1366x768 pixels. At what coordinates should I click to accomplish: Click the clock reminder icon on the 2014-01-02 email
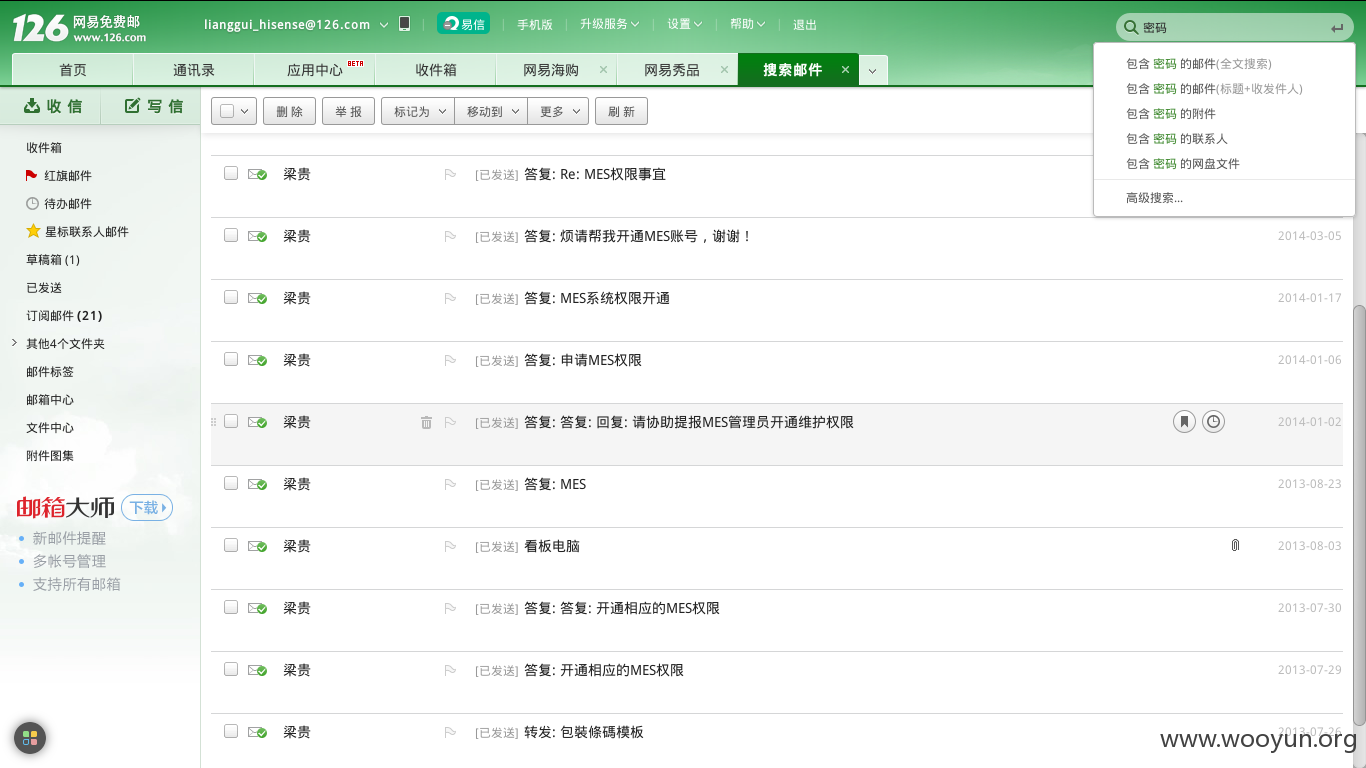1213,422
